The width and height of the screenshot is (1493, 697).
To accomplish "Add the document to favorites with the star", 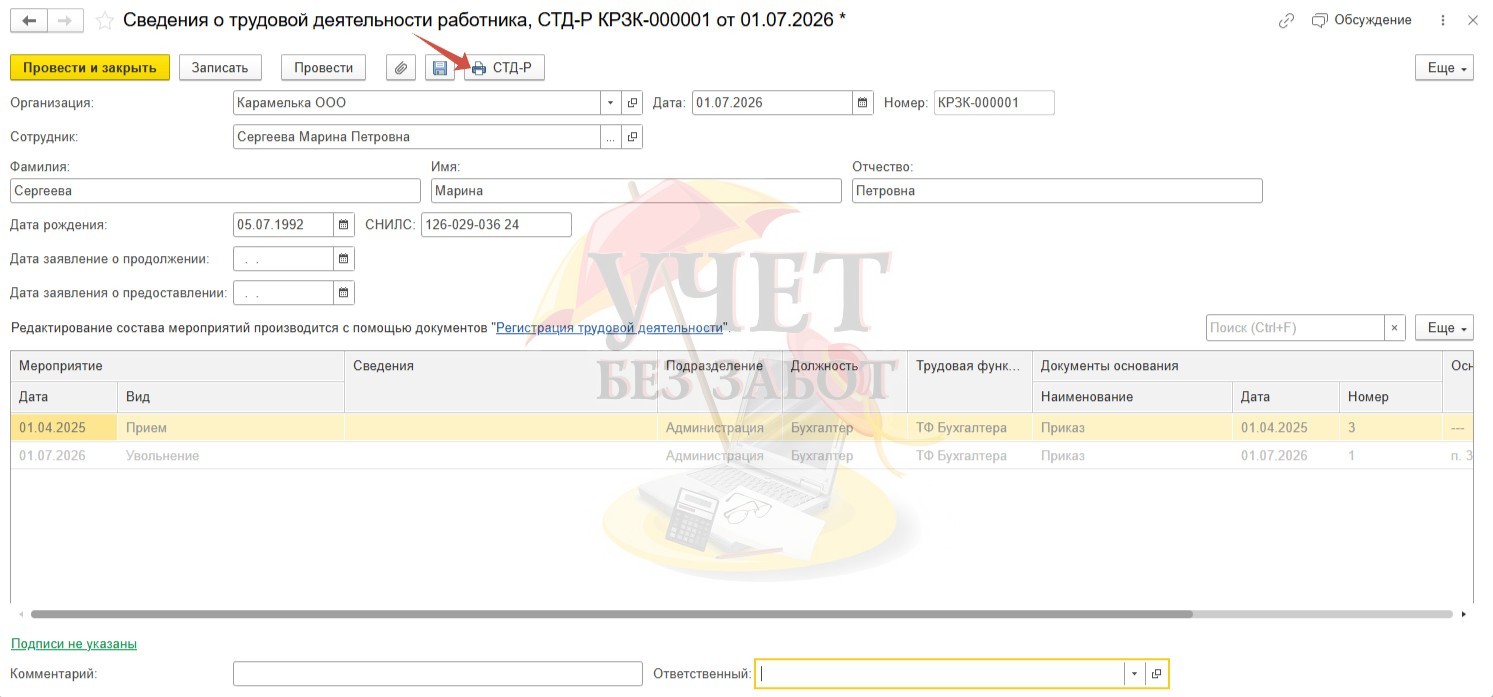I will point(104,21).
